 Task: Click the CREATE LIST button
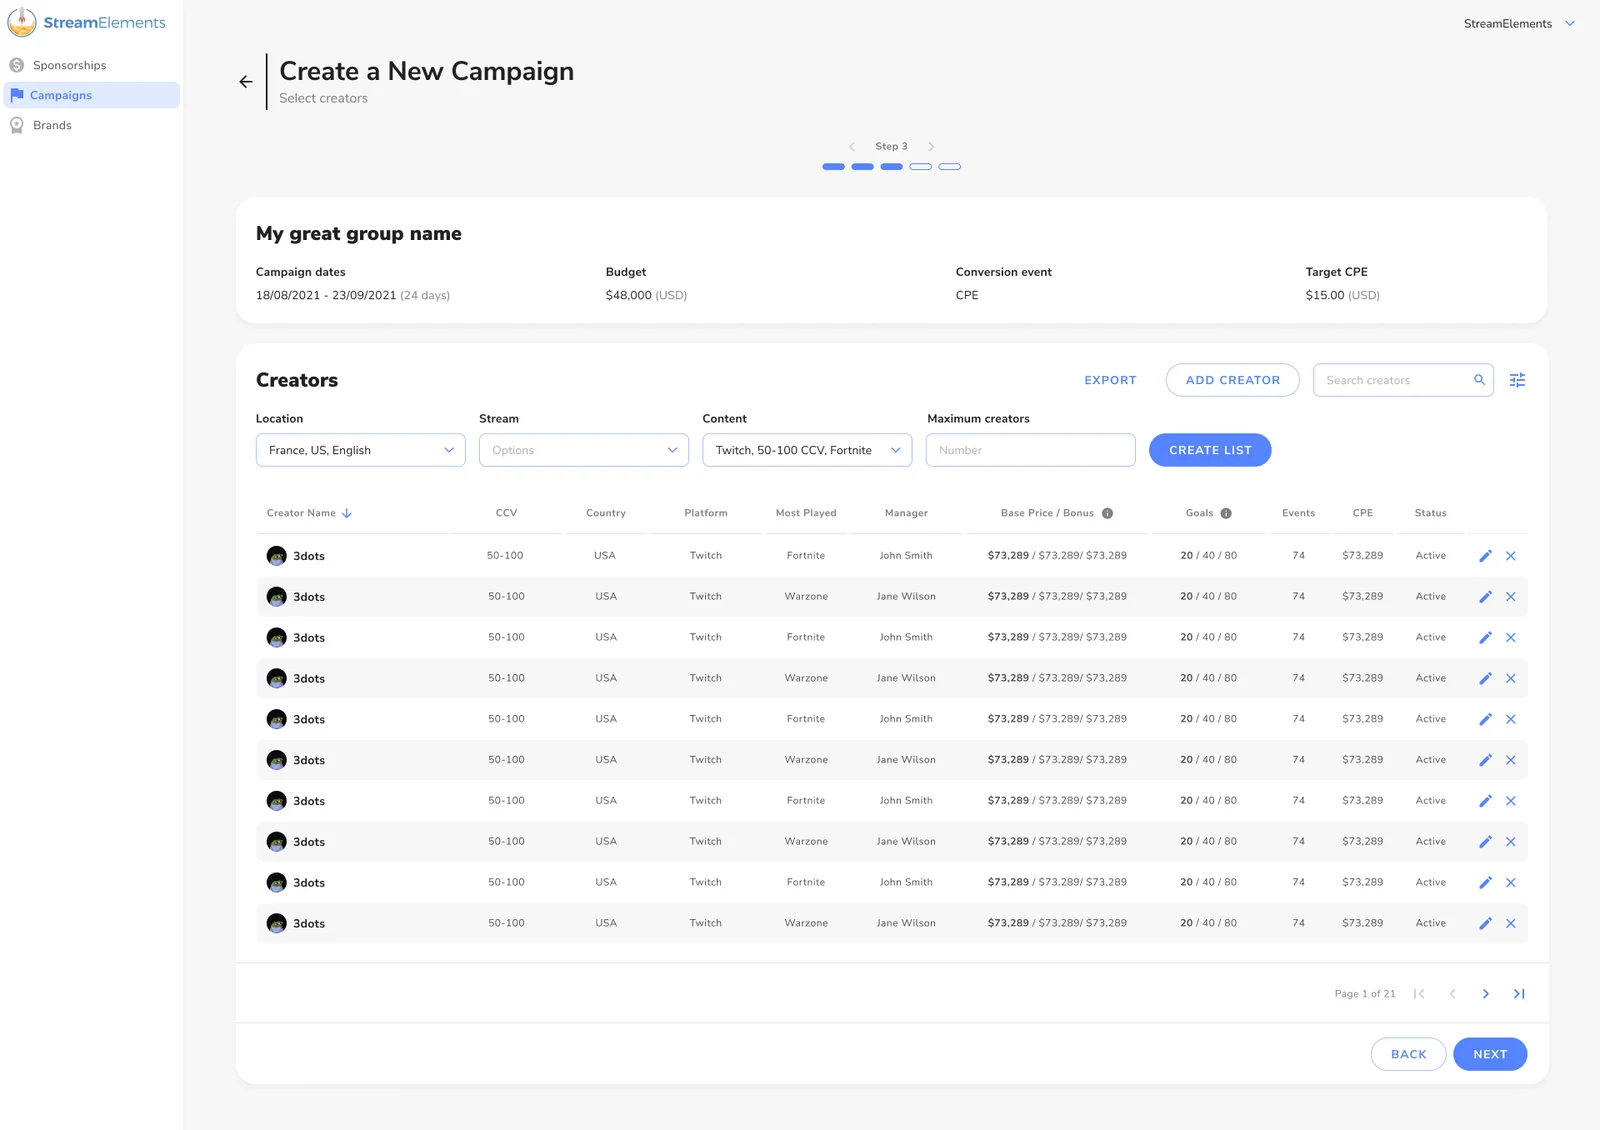click(1210, 450)
